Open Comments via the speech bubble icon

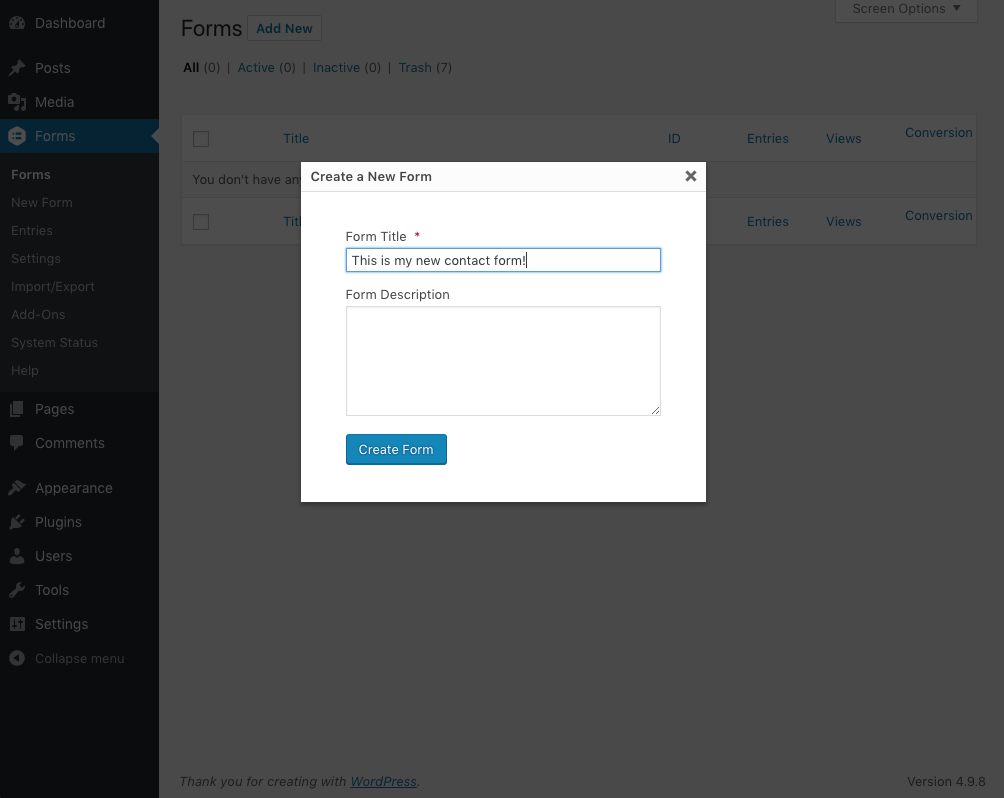[17, 443]
